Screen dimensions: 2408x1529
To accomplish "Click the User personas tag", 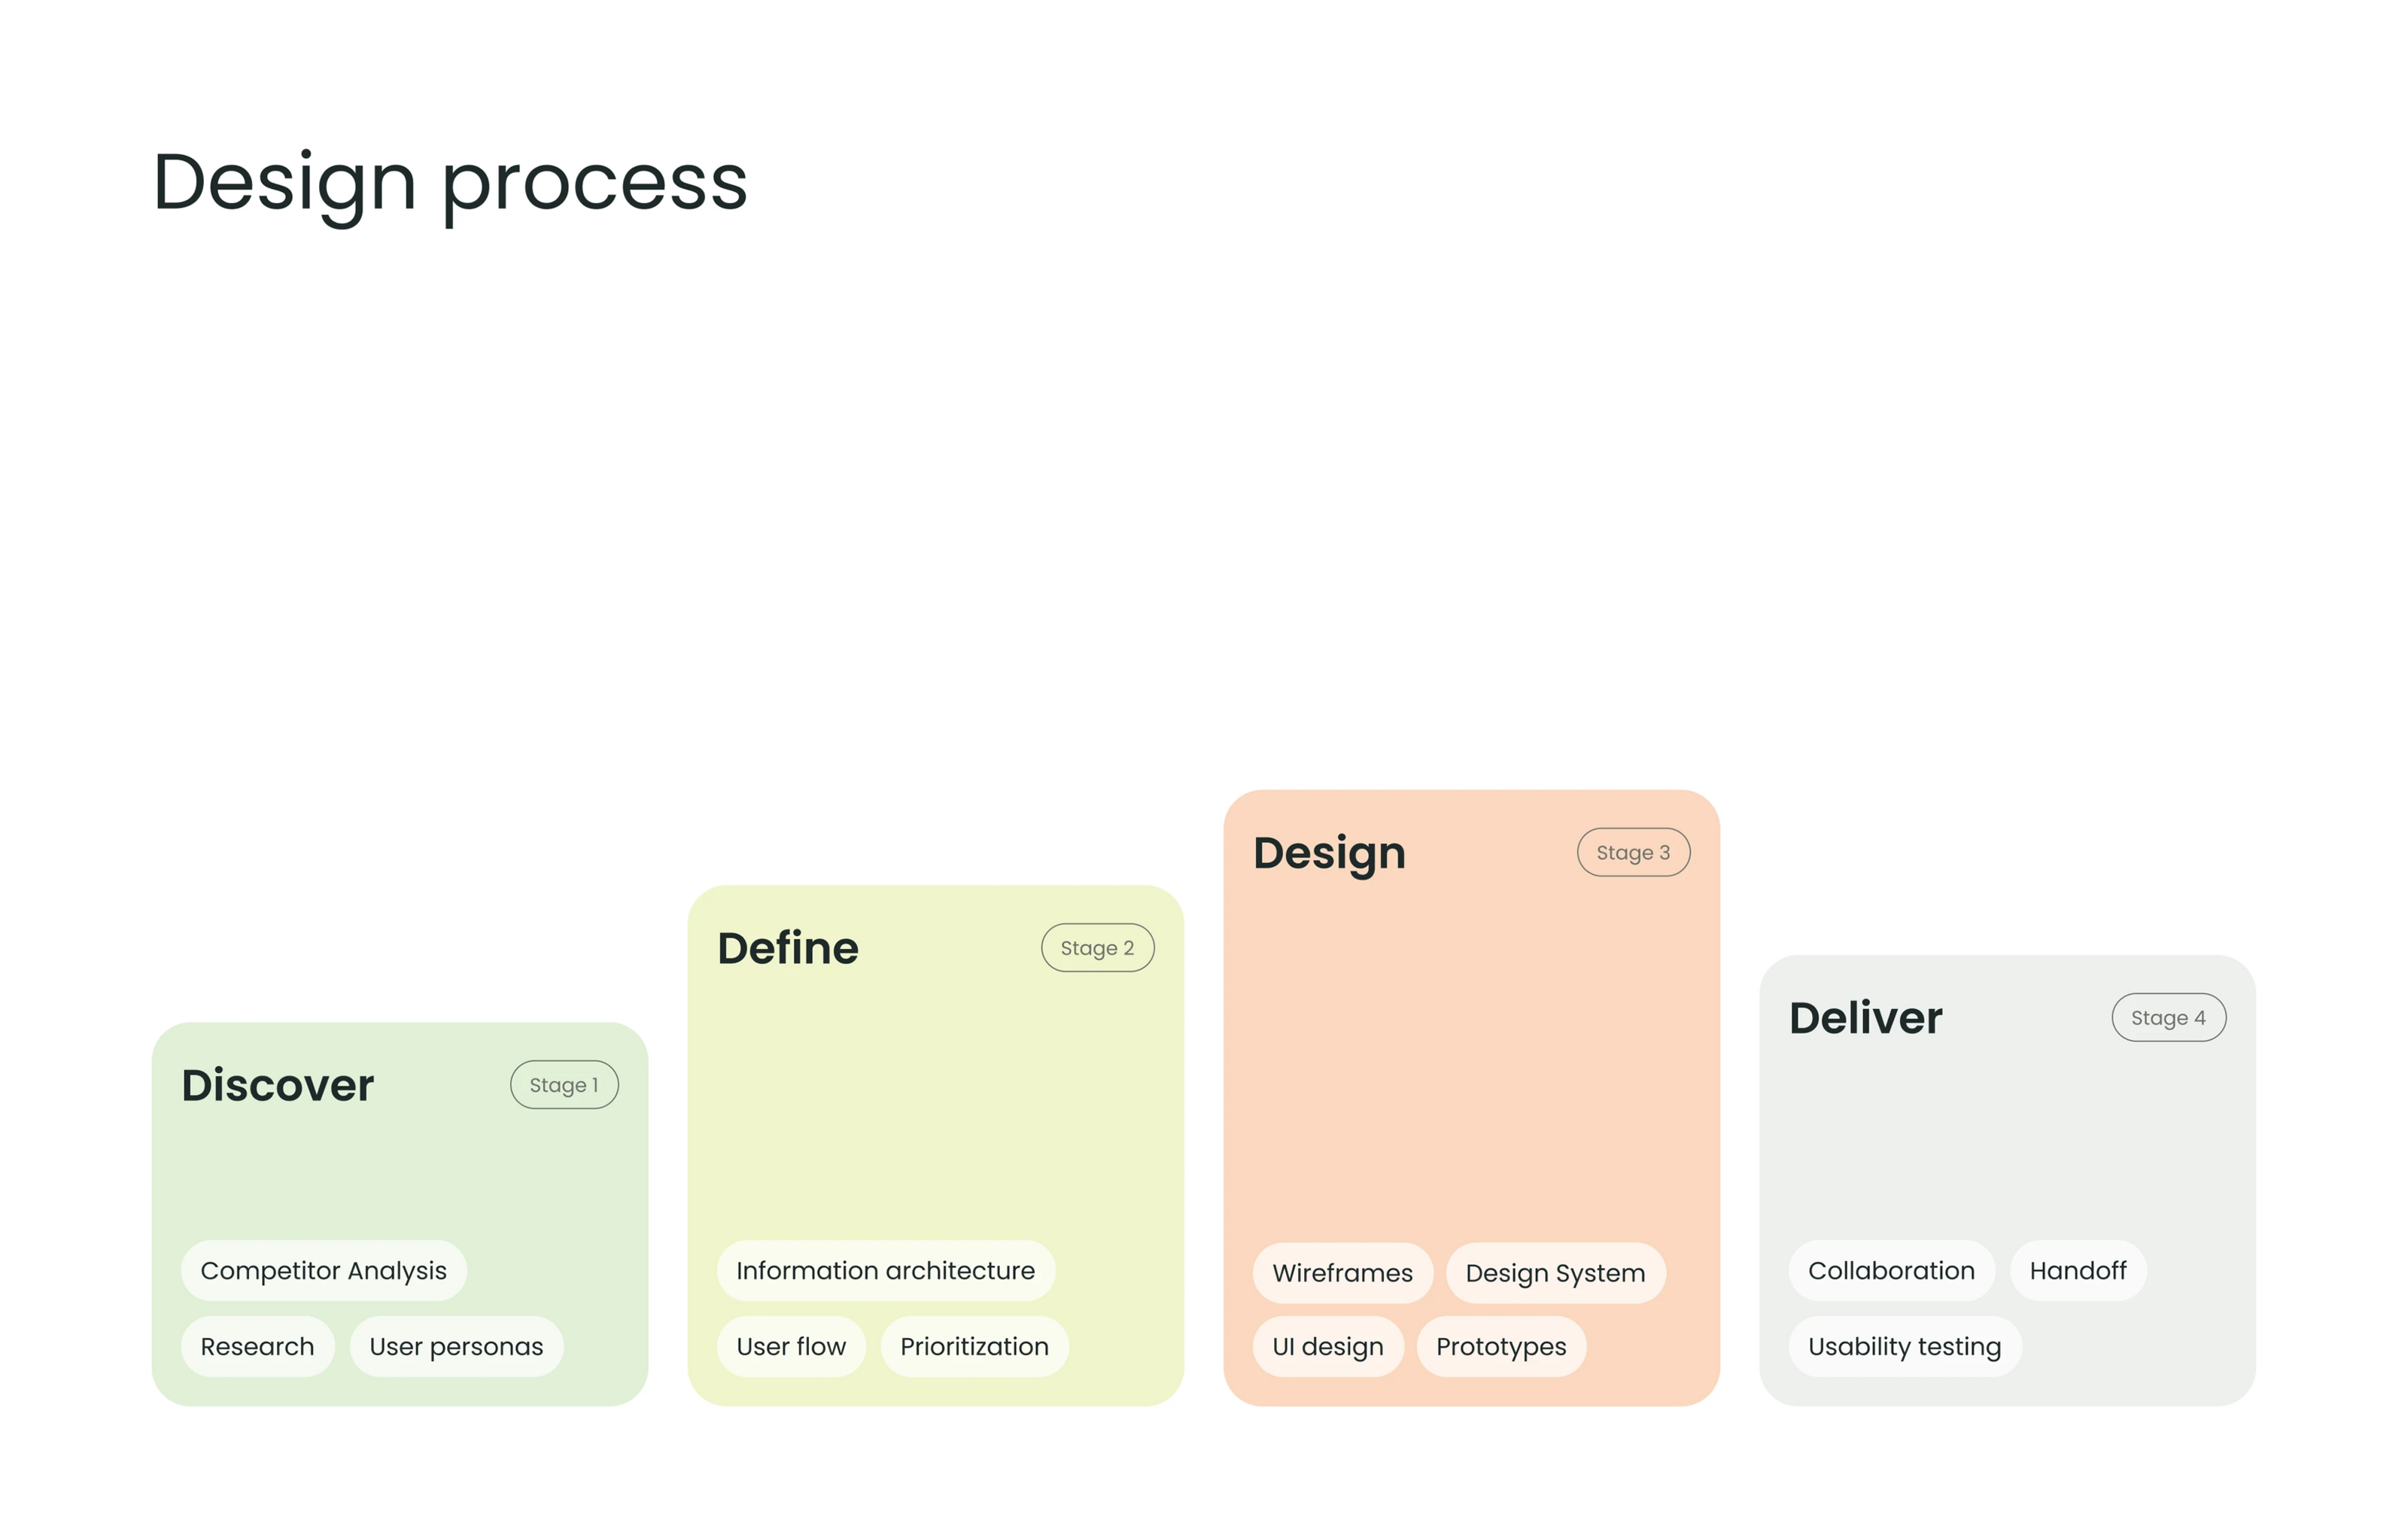I will pyautogui.click(x=456, y=1347).
